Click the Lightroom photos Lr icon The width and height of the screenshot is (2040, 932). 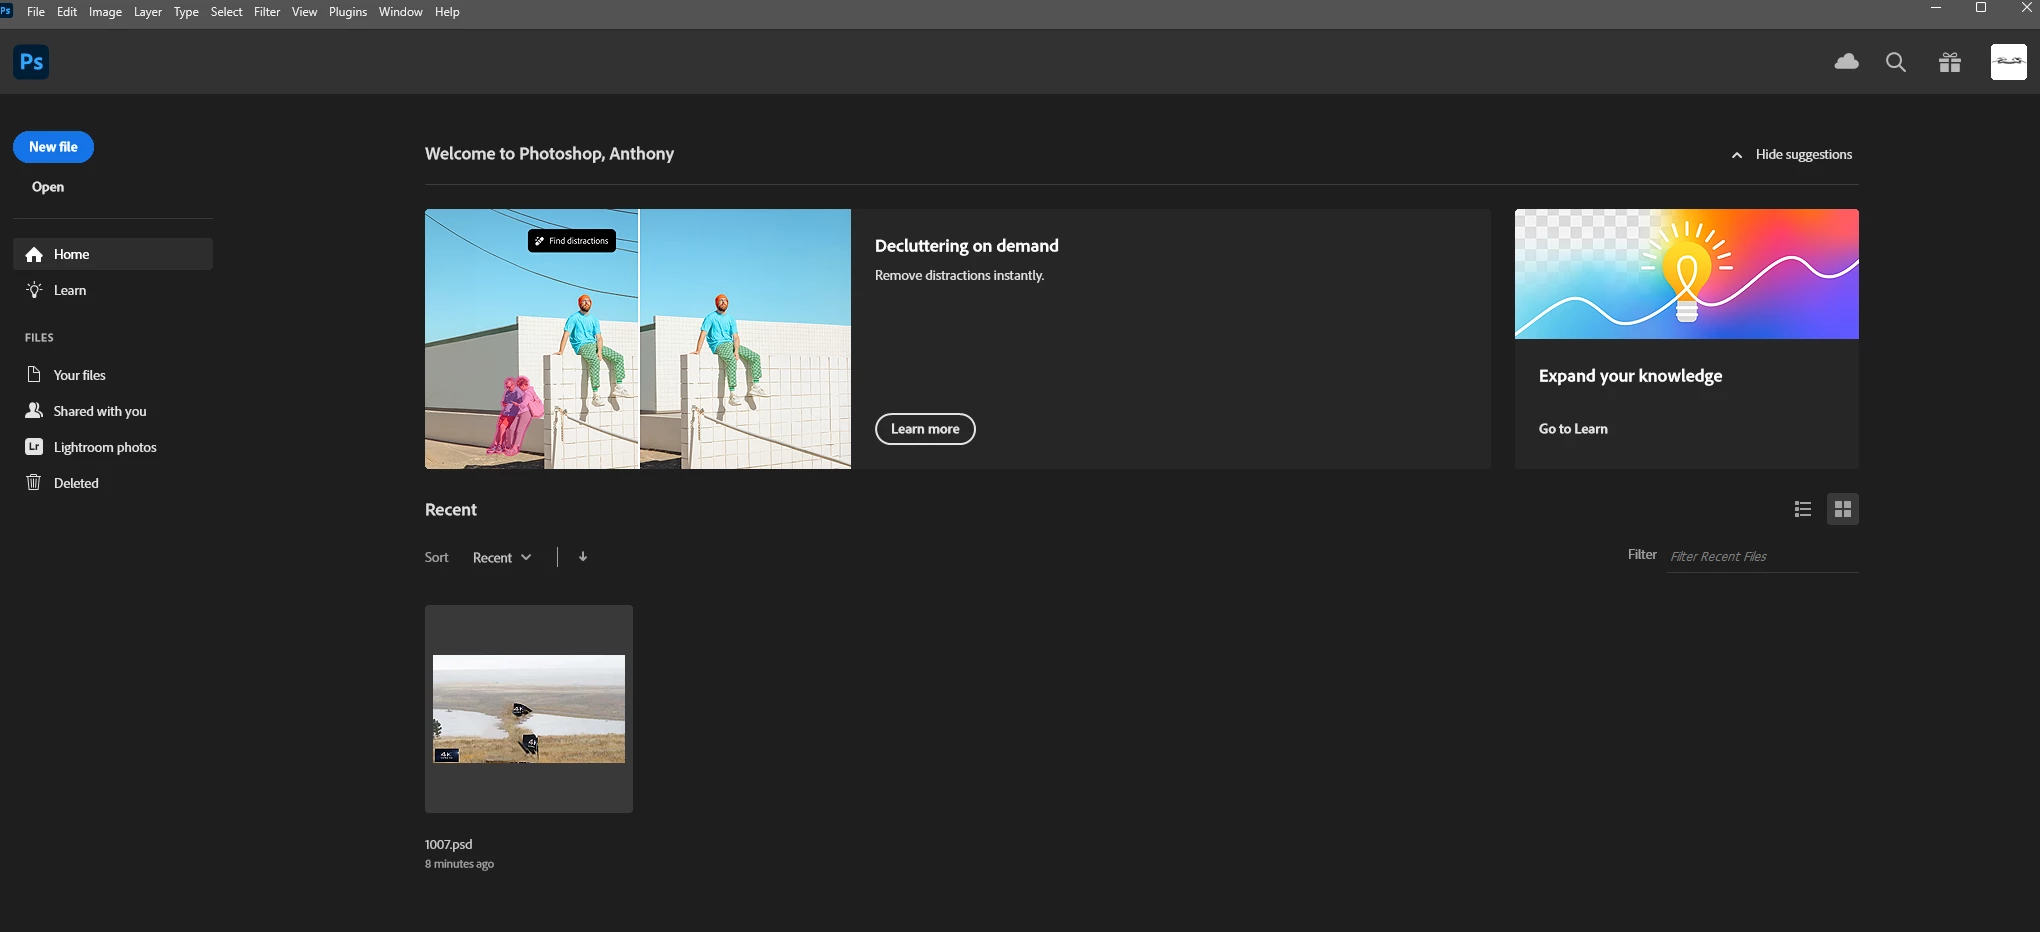34,447
